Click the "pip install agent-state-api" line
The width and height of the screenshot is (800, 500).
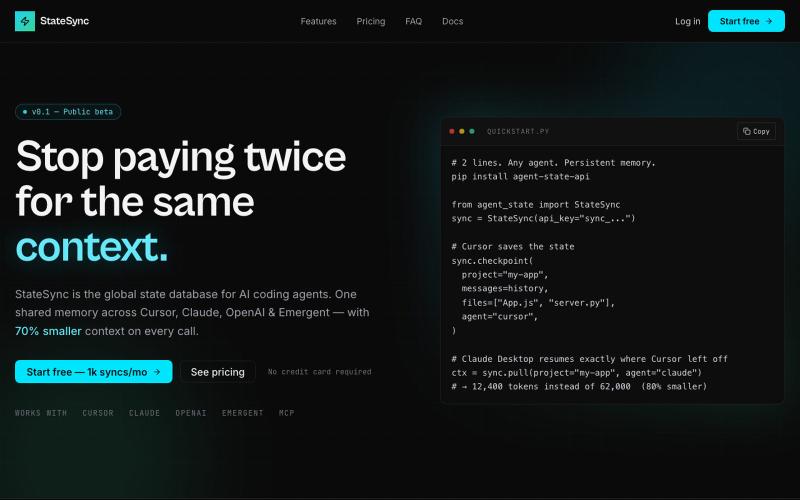tap(520, 177)
